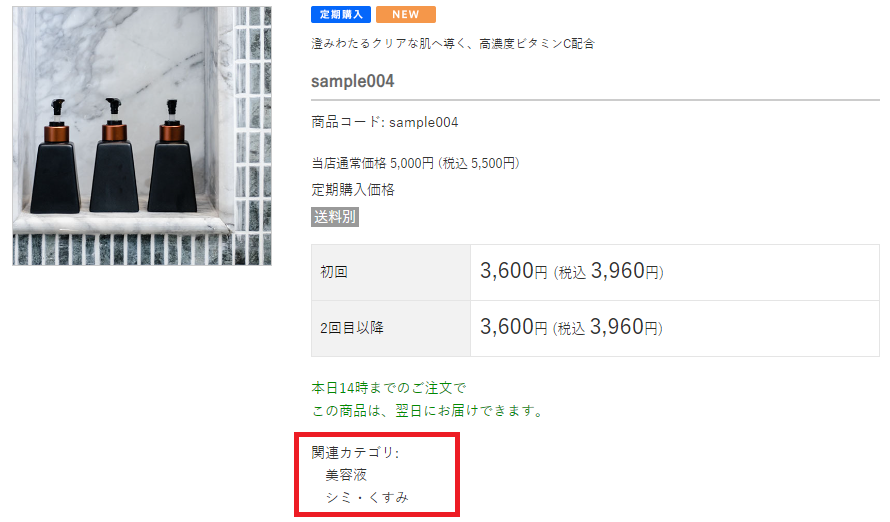Select the 2回目以降 row header

[x=391, y=328]
